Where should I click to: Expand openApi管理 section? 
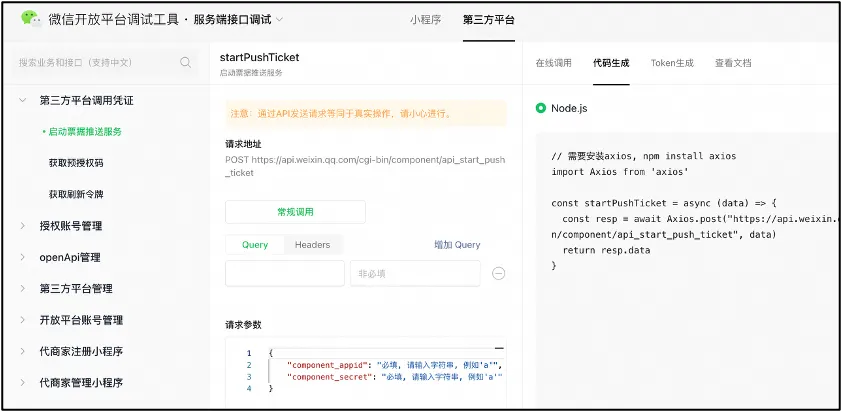pos(23,257)
